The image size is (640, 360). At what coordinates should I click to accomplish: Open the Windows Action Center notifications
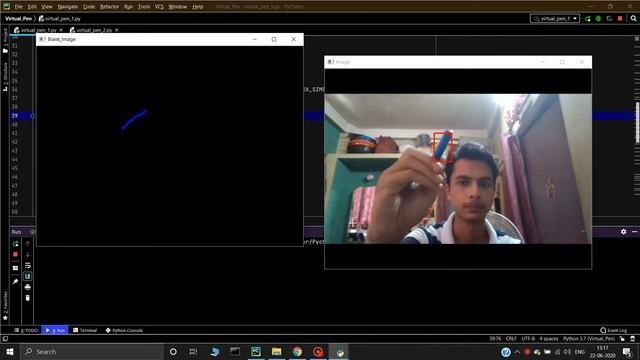(627, 351)
